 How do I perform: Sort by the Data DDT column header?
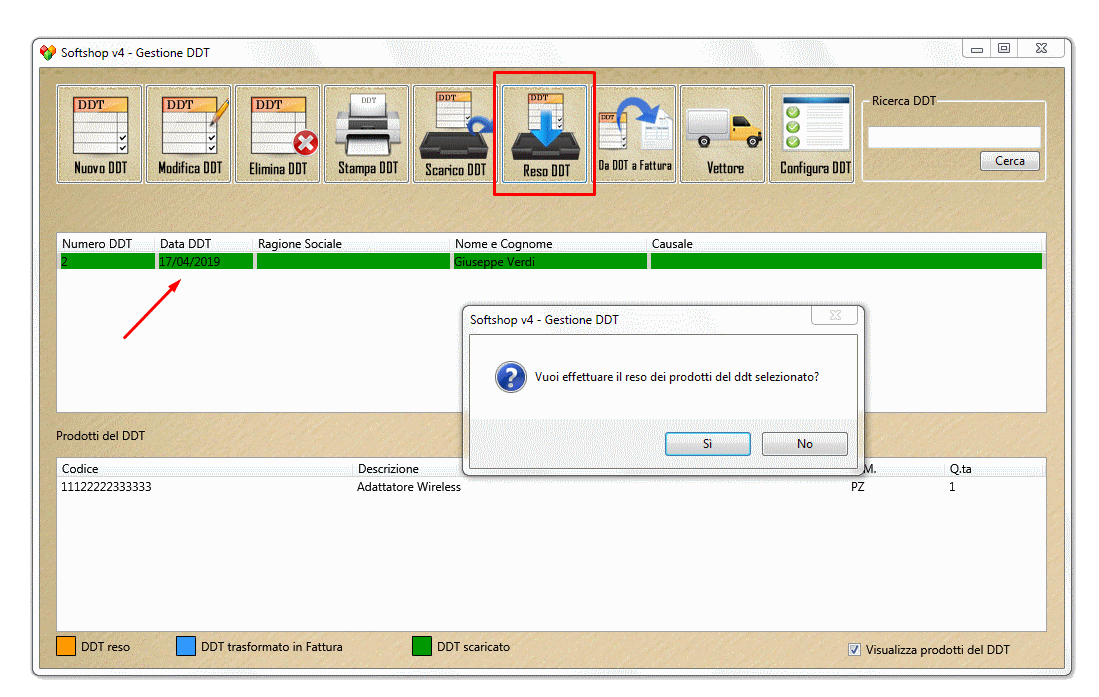pos(205,244)
